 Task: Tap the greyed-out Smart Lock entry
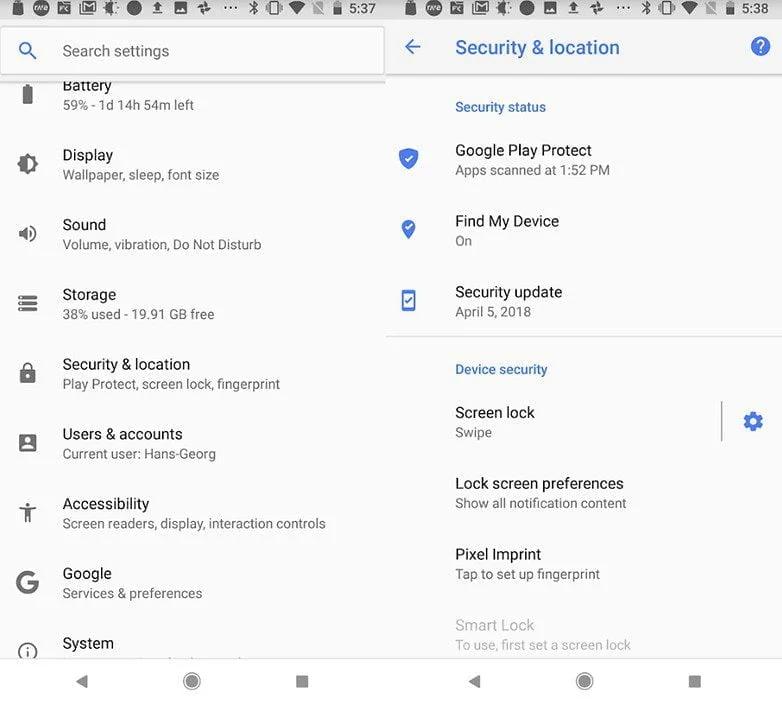(x=584, y=634)
